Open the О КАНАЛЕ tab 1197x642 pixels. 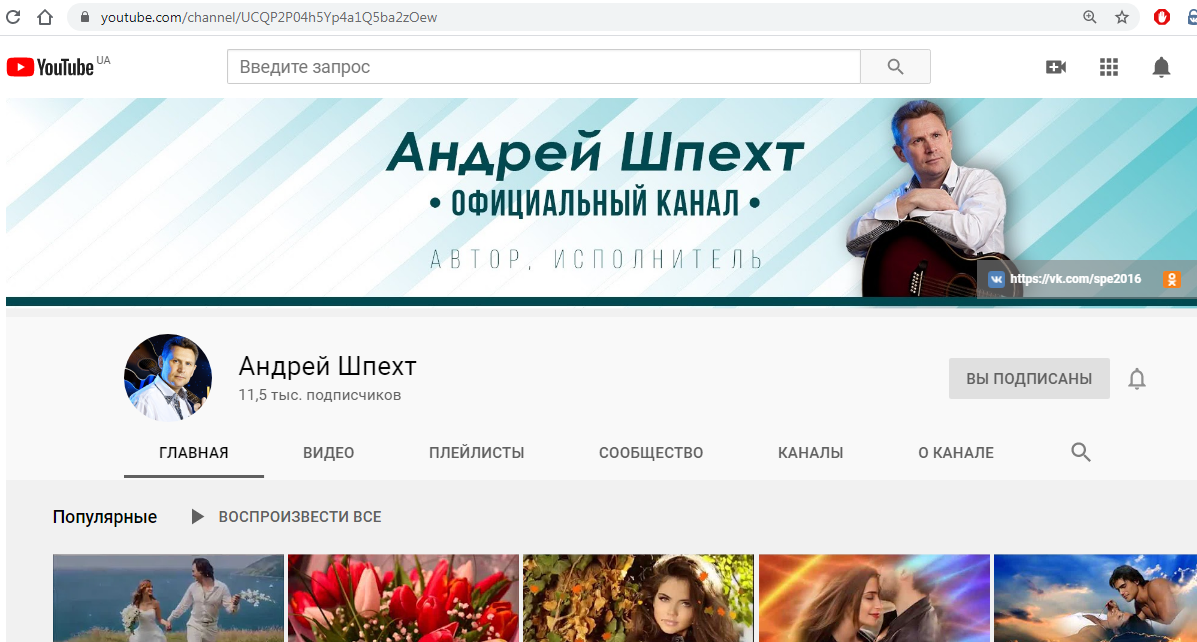[955, 452]
